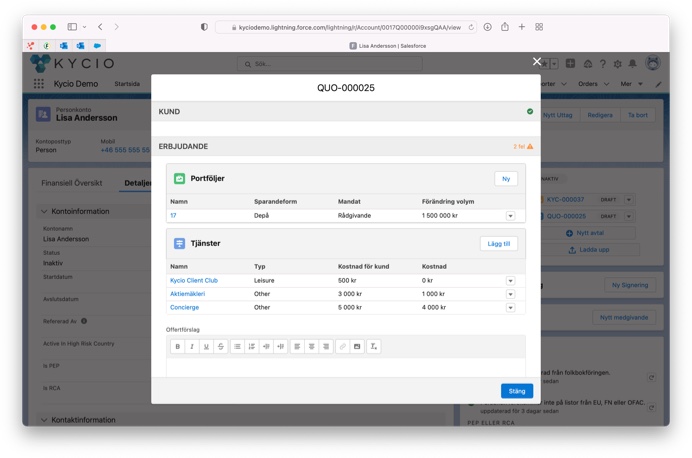
Task: Remove formatting in Offertförslag editor
Action: point(374,346)
